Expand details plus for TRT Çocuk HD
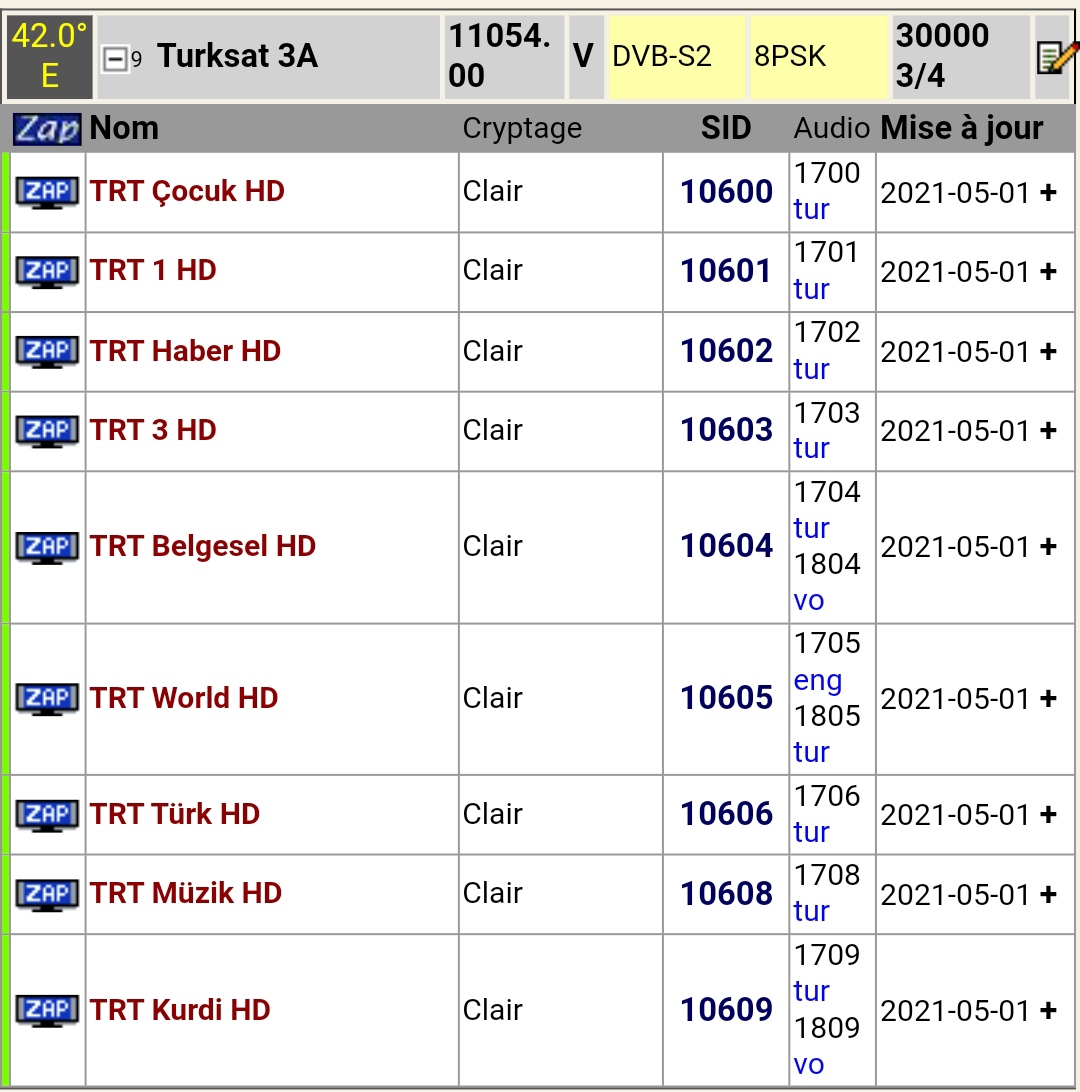Viewport: 1080px width, 1092px height. click(1048, 192)
